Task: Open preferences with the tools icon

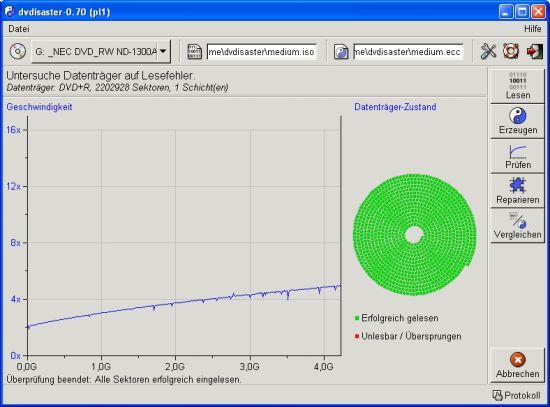Action: pyautogui.click(x=488, y=52)
